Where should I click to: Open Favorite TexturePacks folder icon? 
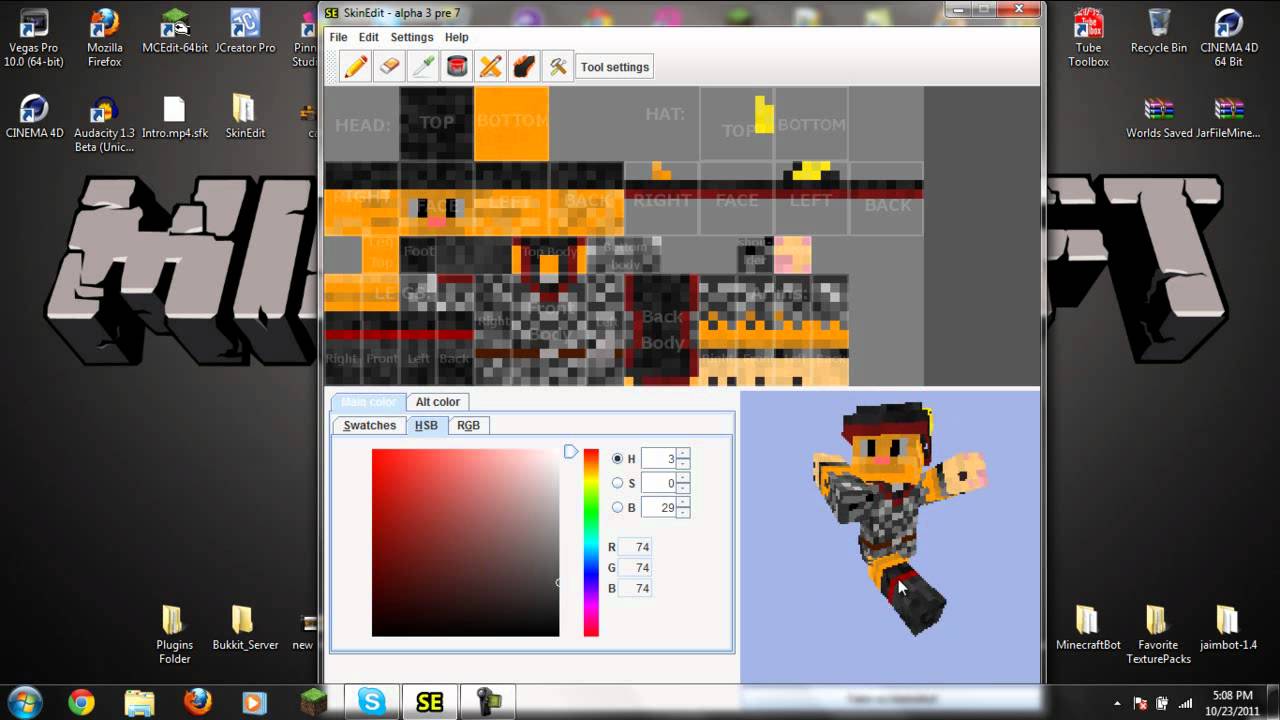1158,635
